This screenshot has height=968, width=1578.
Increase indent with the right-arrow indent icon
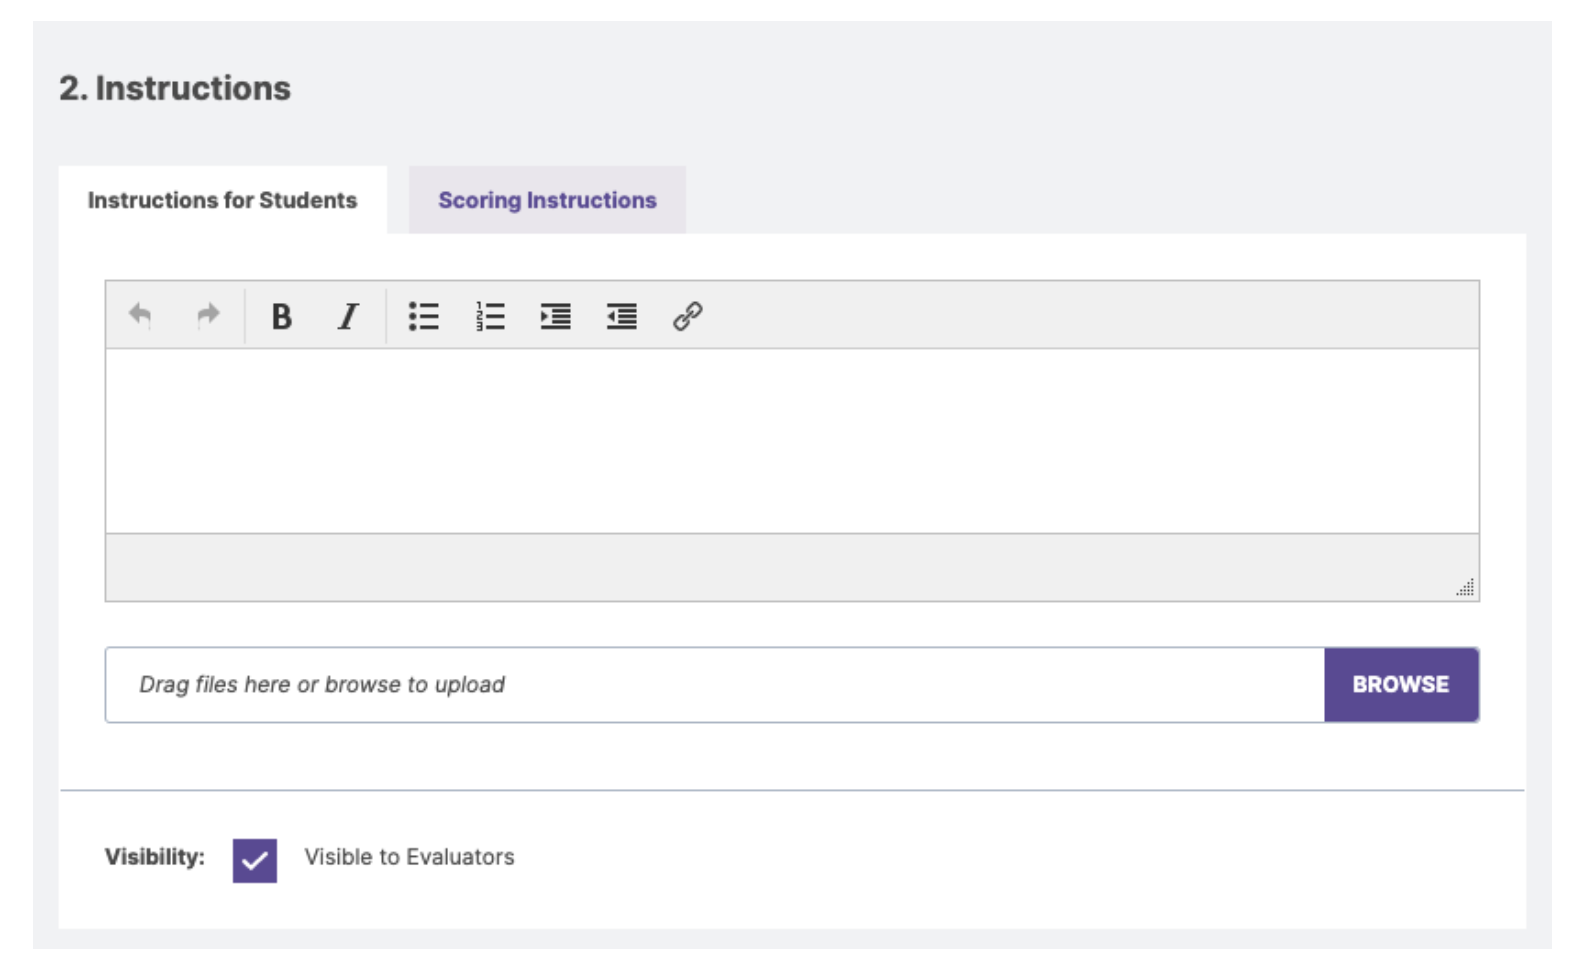pos(555,317)
